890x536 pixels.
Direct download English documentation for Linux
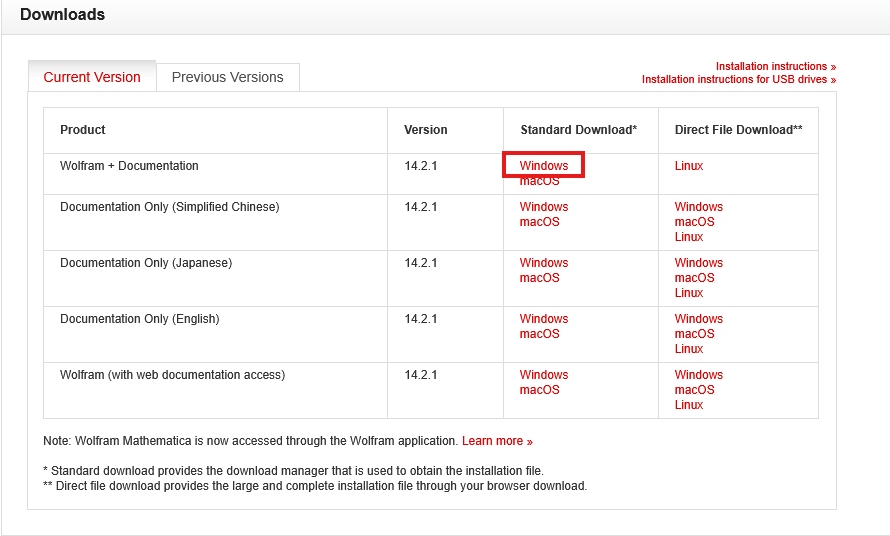(x=689, y=349)
